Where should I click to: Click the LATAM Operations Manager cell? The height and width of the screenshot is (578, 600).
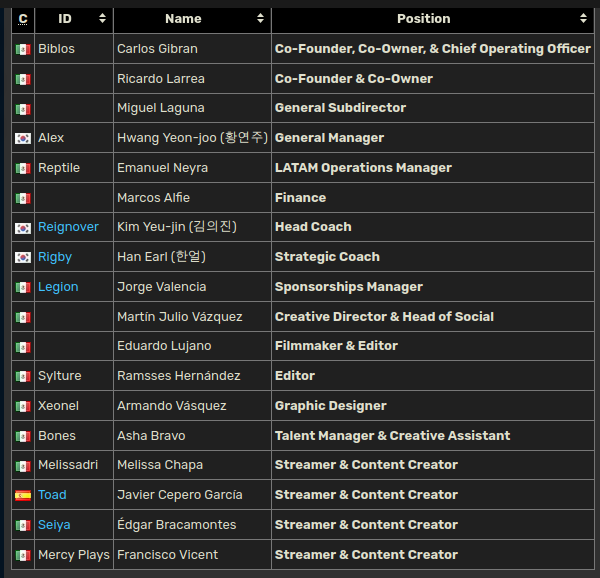(433, 168)
